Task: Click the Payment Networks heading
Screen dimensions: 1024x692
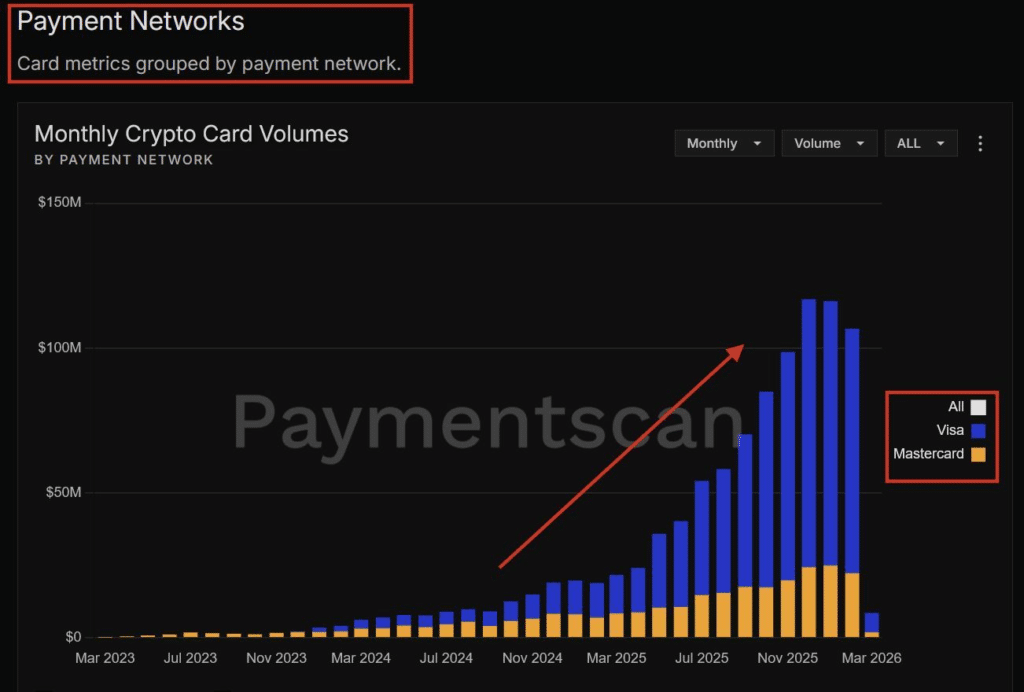Action: (x=130, y=20)
